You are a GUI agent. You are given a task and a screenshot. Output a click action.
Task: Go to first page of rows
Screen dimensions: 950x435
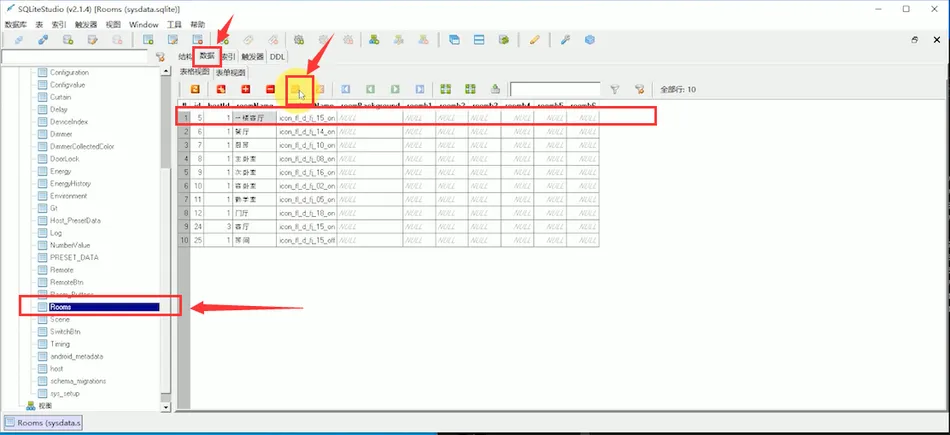click(345, 89)
